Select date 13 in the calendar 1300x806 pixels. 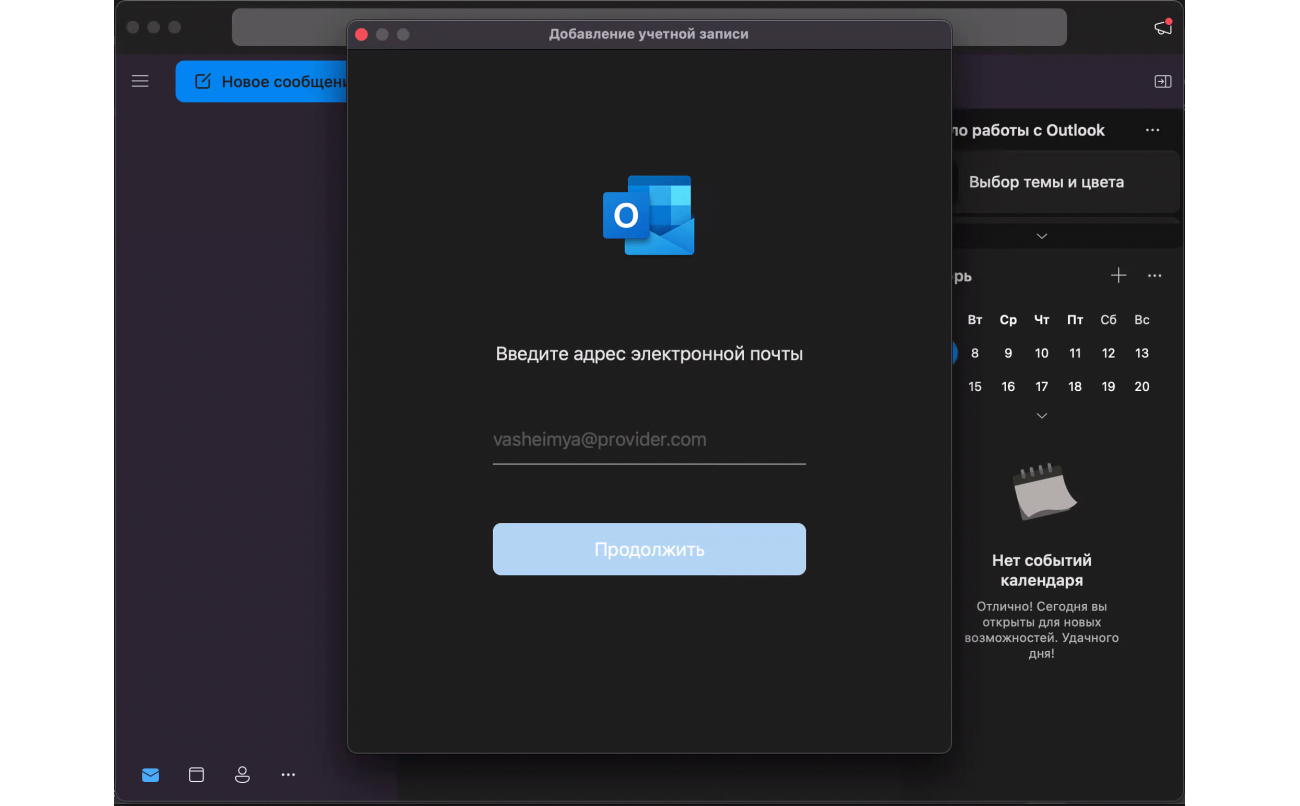point(1142,353)
